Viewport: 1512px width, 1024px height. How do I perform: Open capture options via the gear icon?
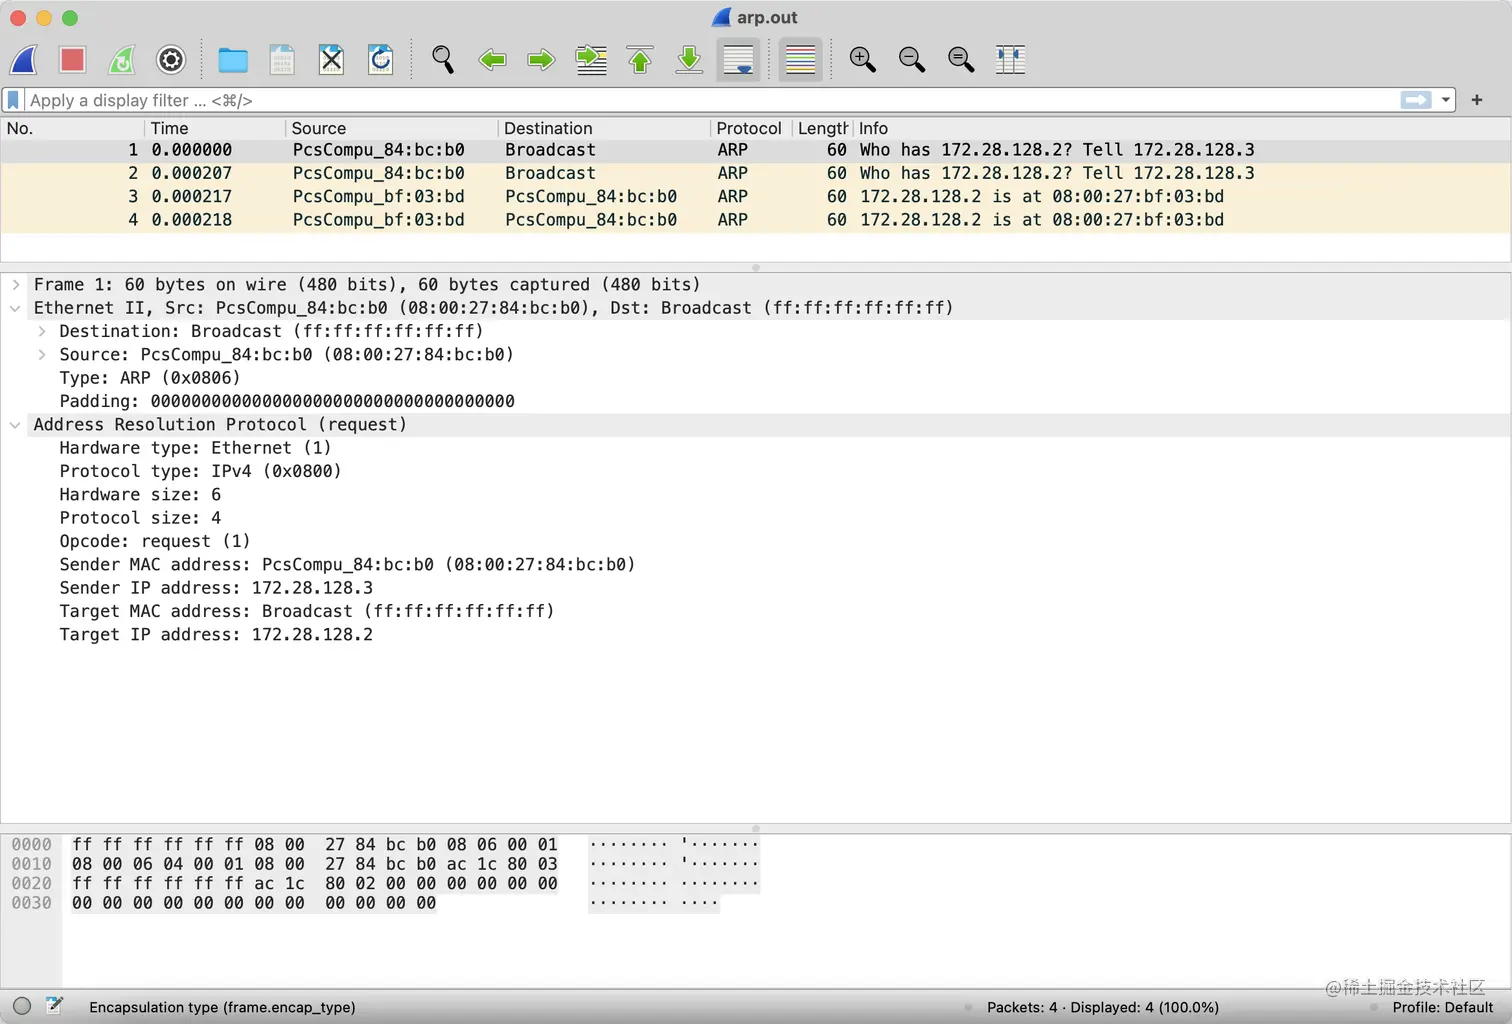[x=171, y=60]
